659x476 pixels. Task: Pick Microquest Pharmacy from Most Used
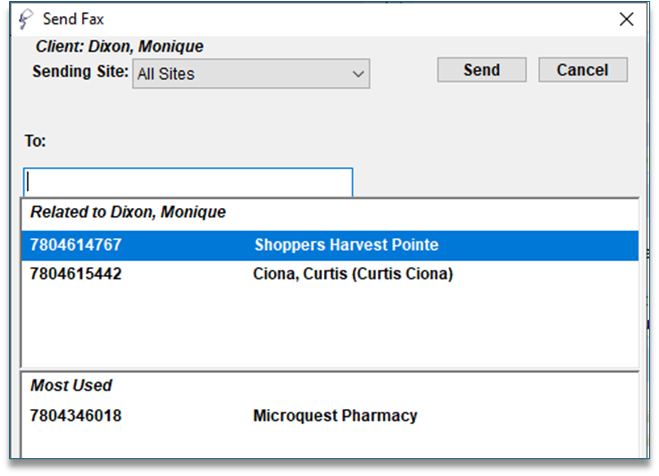[x=335, y=416]
